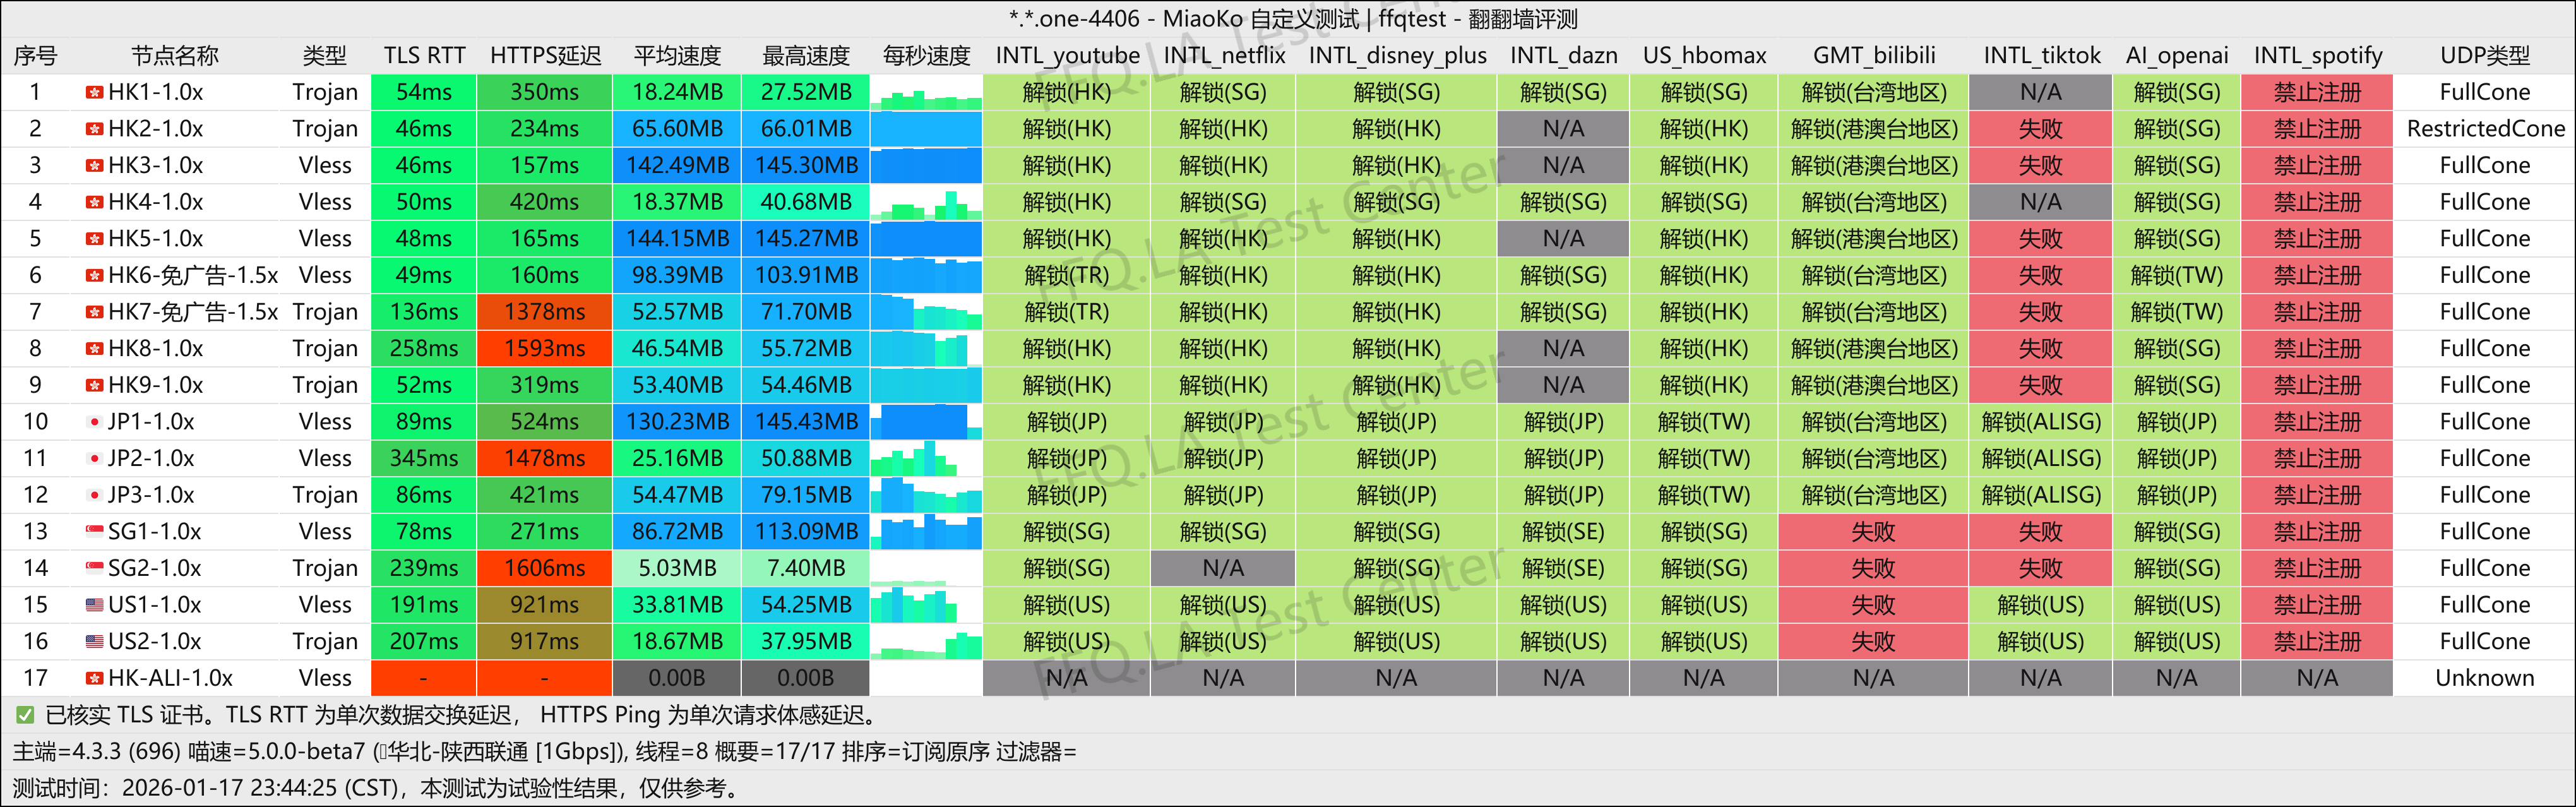
Task: Click the TLS RTT column header
Action: click(424, 56)
